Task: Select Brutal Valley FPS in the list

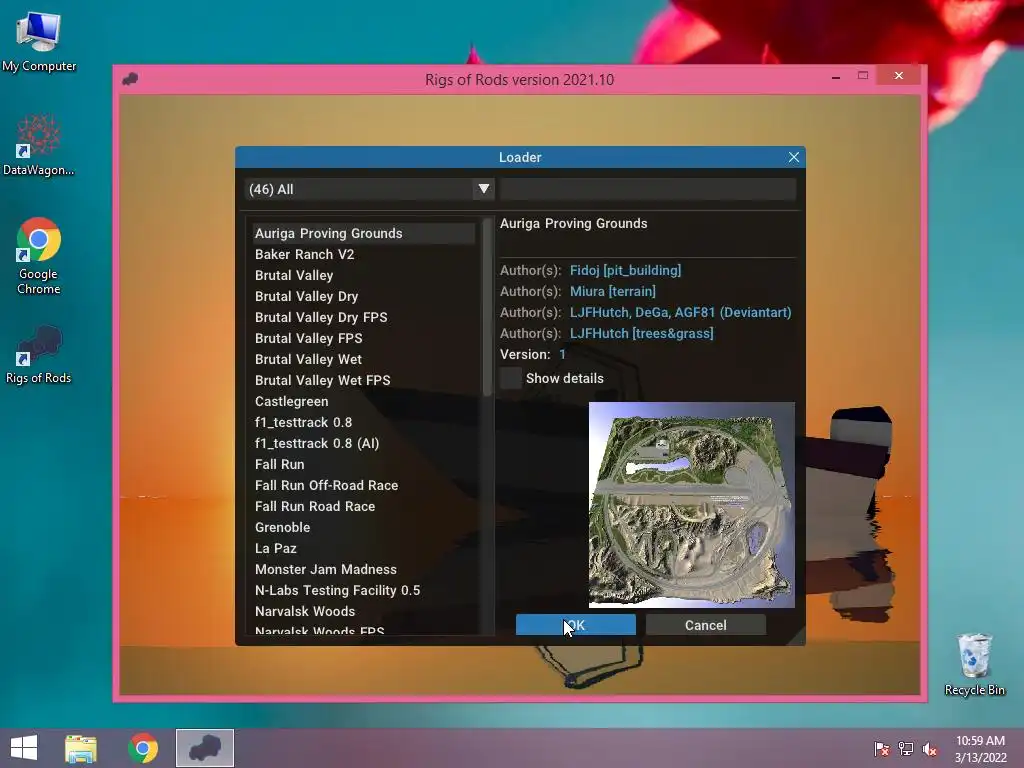Action: 364,338
